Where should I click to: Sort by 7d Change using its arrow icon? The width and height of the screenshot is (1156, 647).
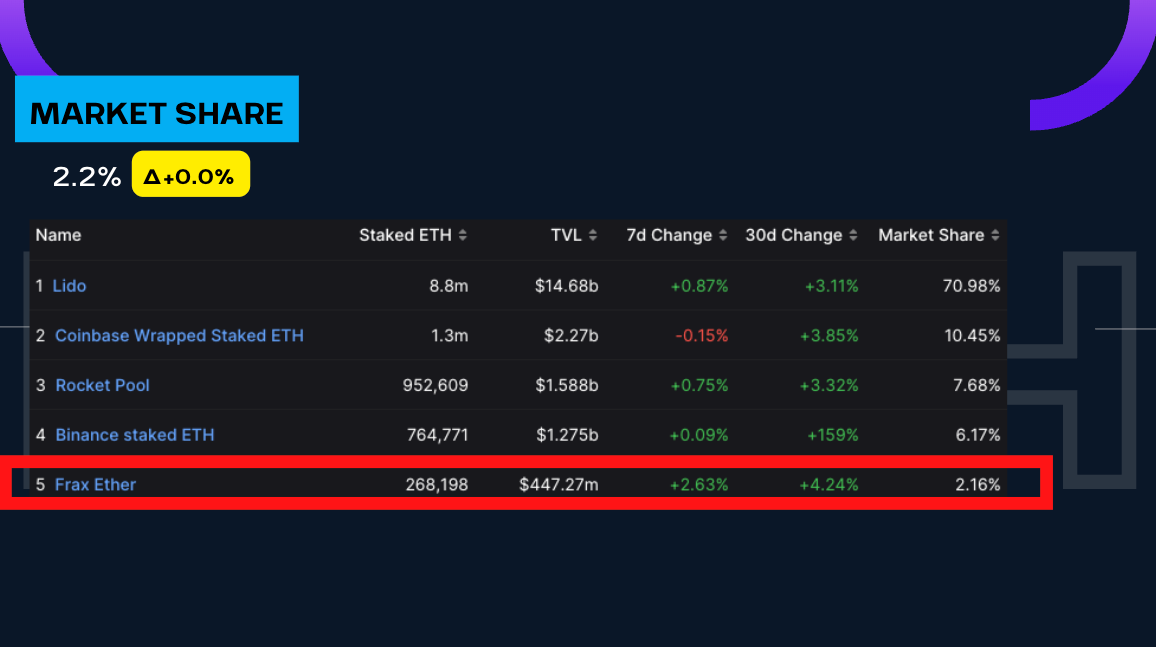[723, 236]
